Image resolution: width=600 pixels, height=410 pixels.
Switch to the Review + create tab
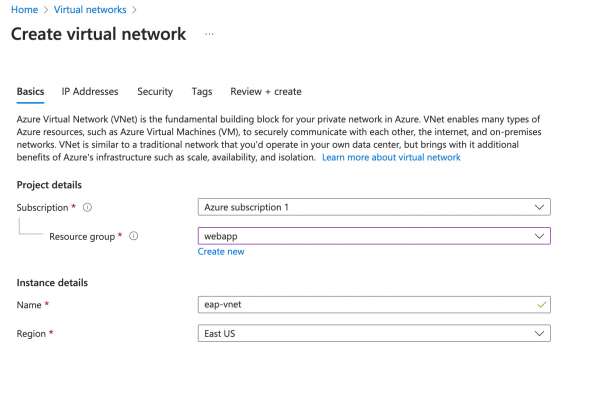[265, 92]
